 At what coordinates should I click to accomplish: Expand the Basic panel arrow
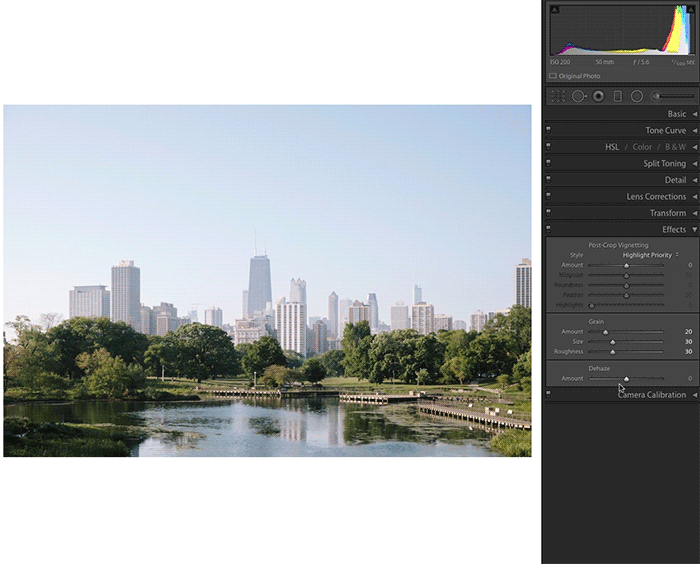point(695,114)
